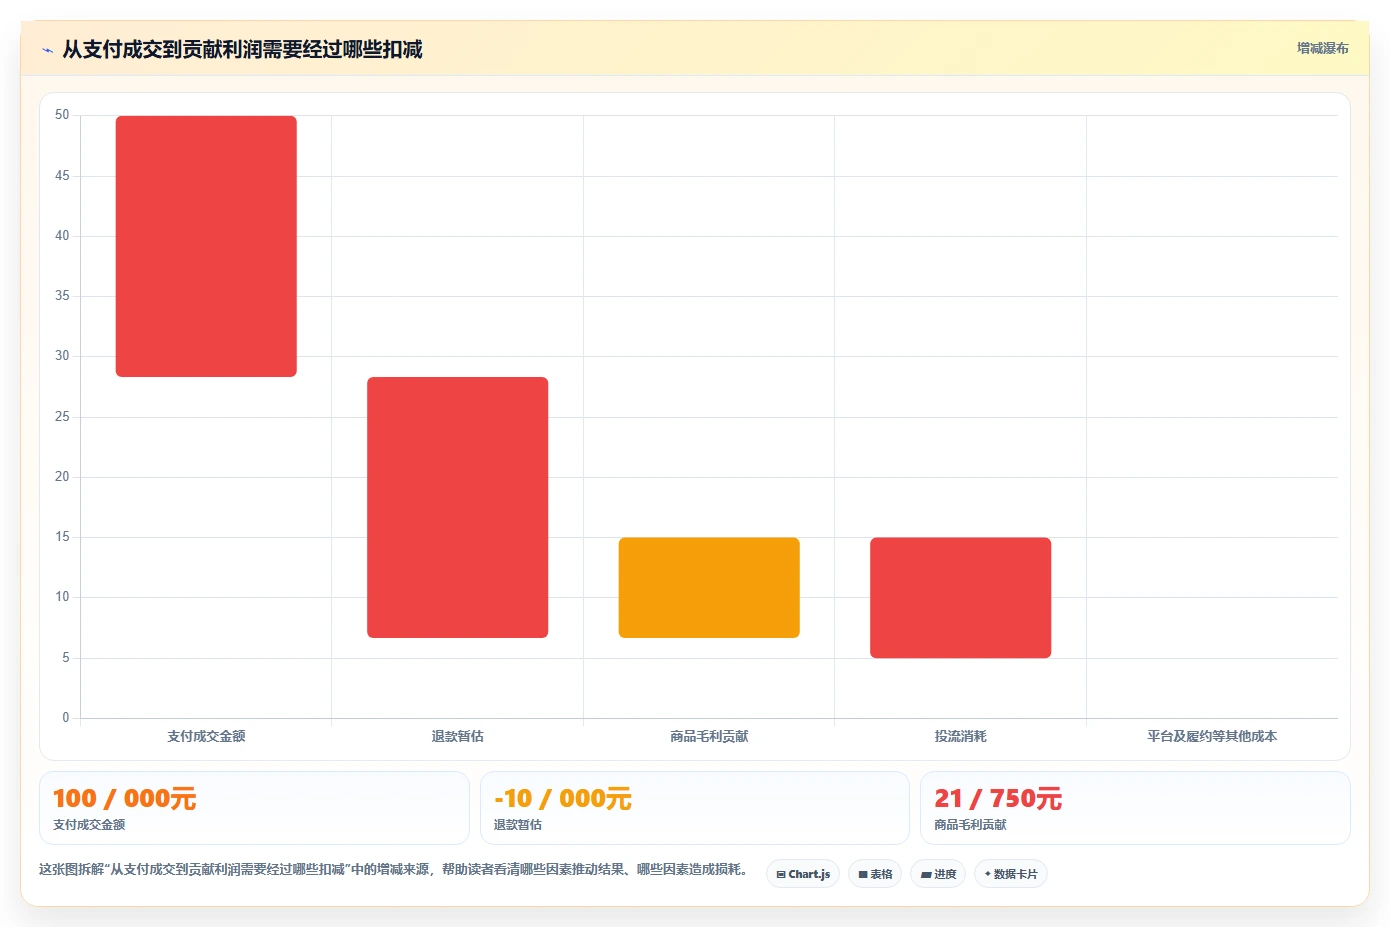Screen dimensions: 1390x927
Task: Click the 商品毛利贡献 x-axis label
Action: (x=709, y=736)
